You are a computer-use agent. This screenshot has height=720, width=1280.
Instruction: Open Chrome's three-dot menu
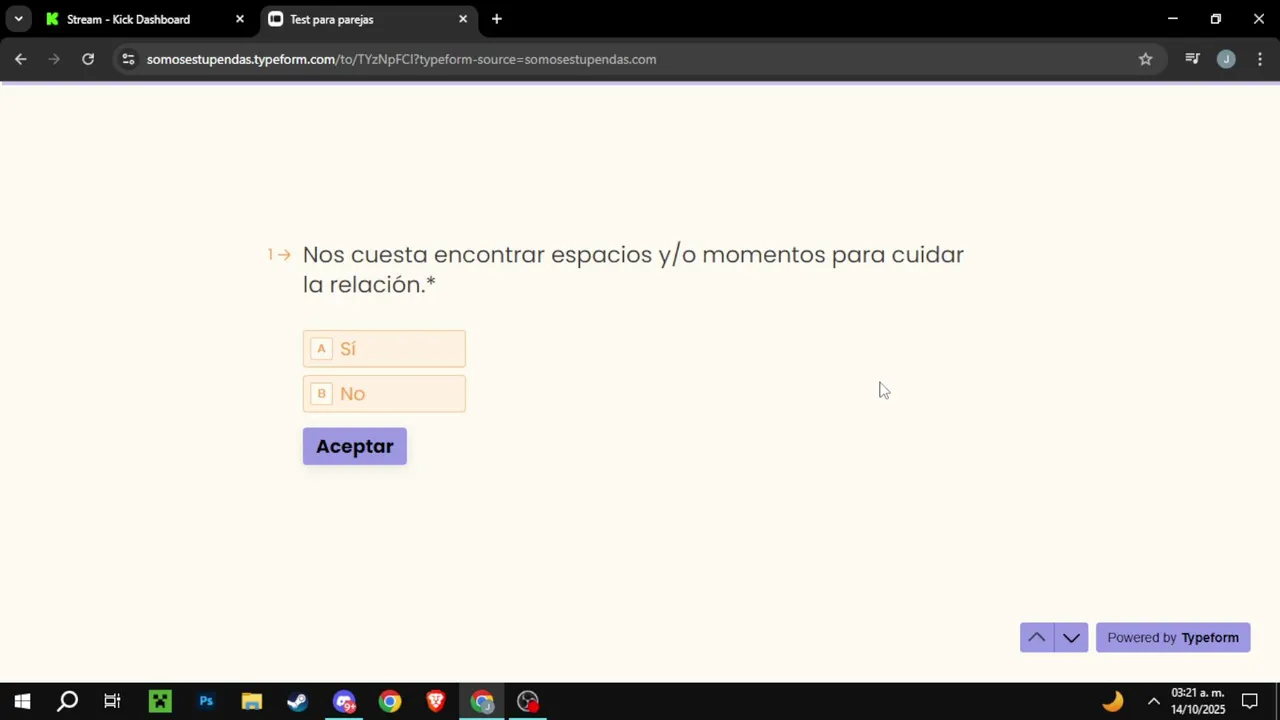[x=1260, y=59]
